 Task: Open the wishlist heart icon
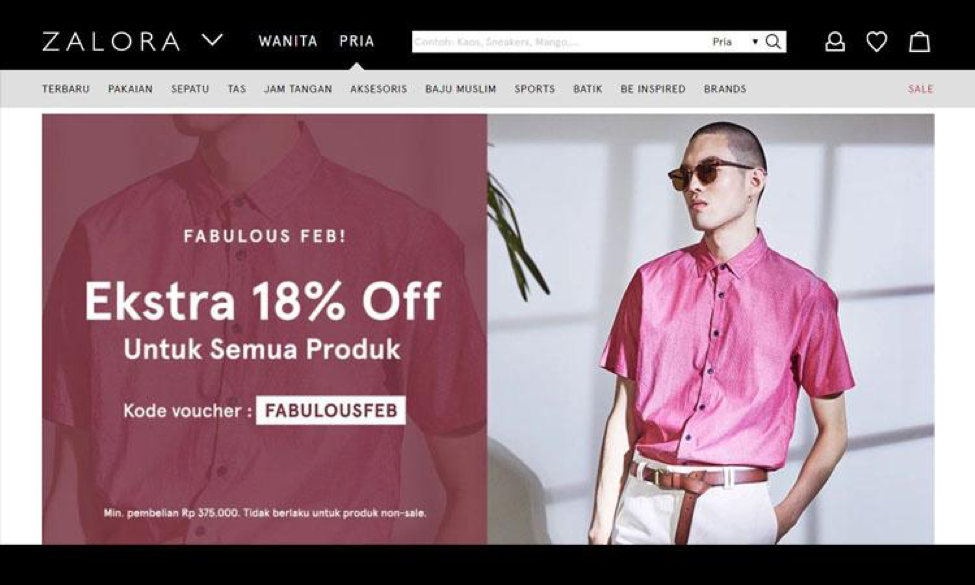tap(877, 42)
